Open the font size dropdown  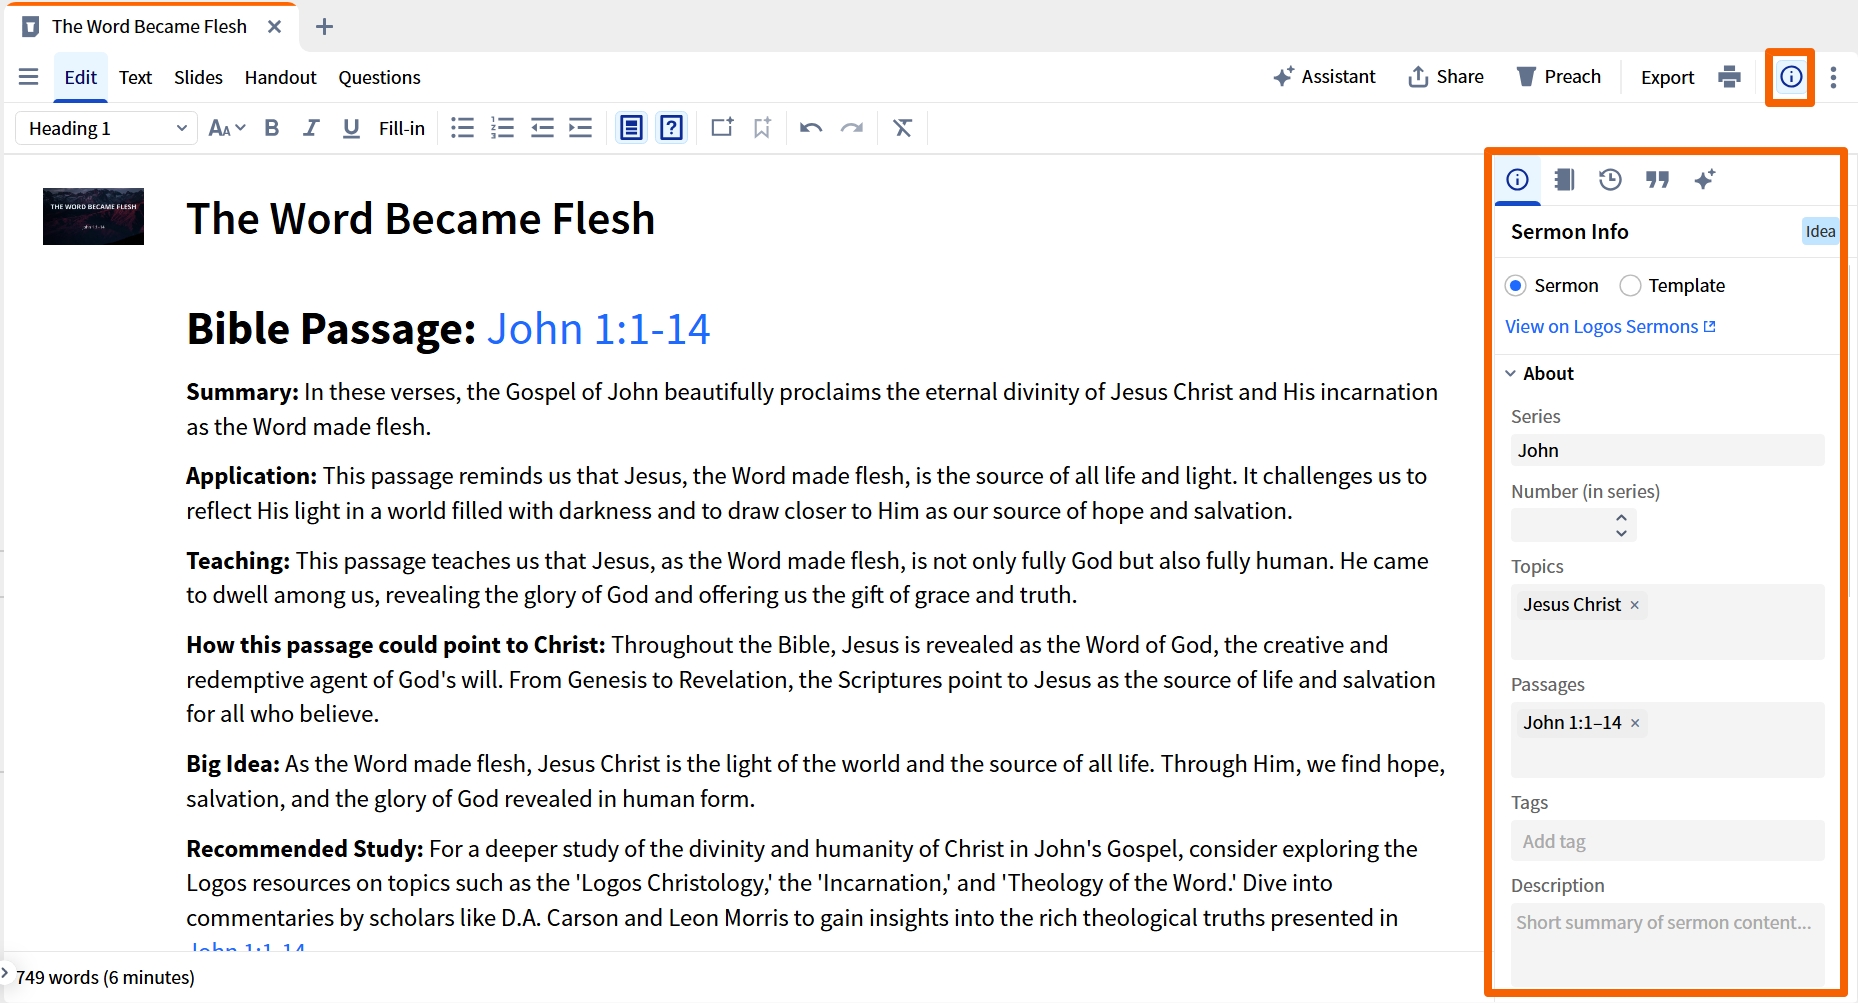click(226, 128)
